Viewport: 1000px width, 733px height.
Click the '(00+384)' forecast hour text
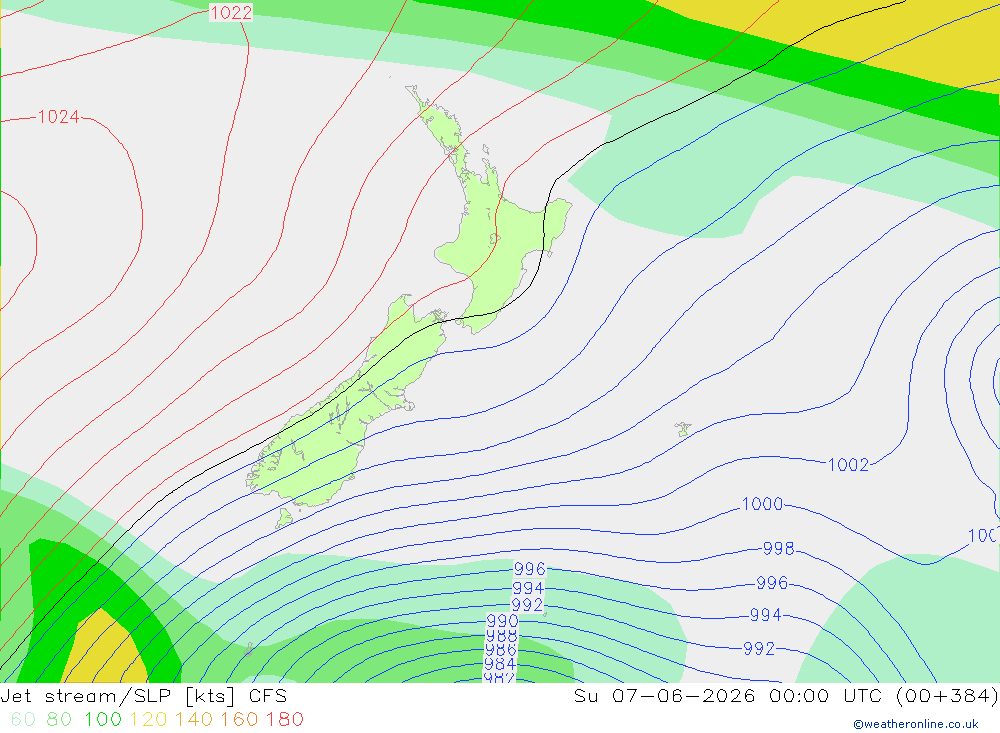[x=947, y=696]
